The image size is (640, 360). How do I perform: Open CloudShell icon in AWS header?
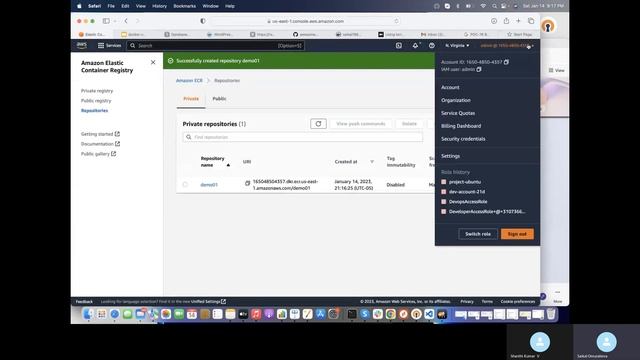click(x=399, y=46)
